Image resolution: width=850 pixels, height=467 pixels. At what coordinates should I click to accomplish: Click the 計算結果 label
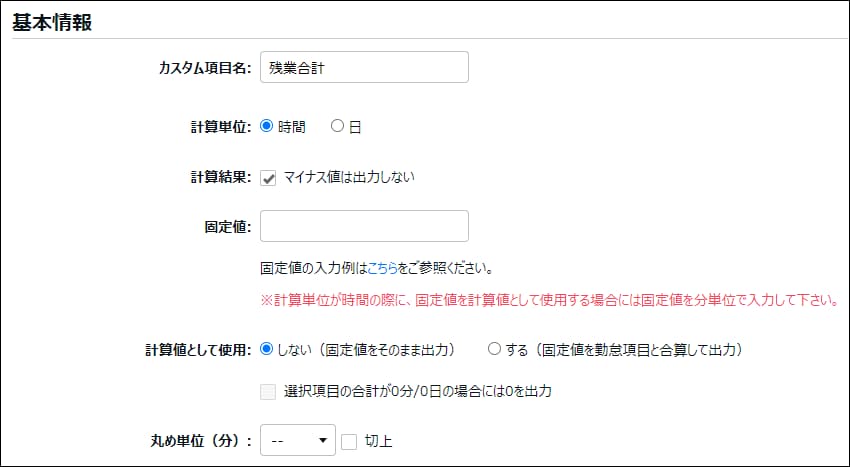(213, 178)
